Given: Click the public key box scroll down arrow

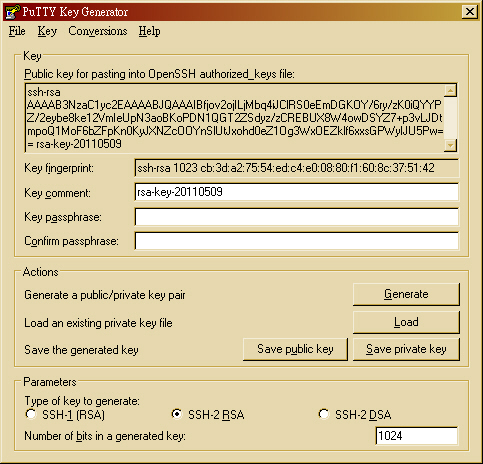Looking at the screenshot, I should pyautogui.click(x=450, y=145).
